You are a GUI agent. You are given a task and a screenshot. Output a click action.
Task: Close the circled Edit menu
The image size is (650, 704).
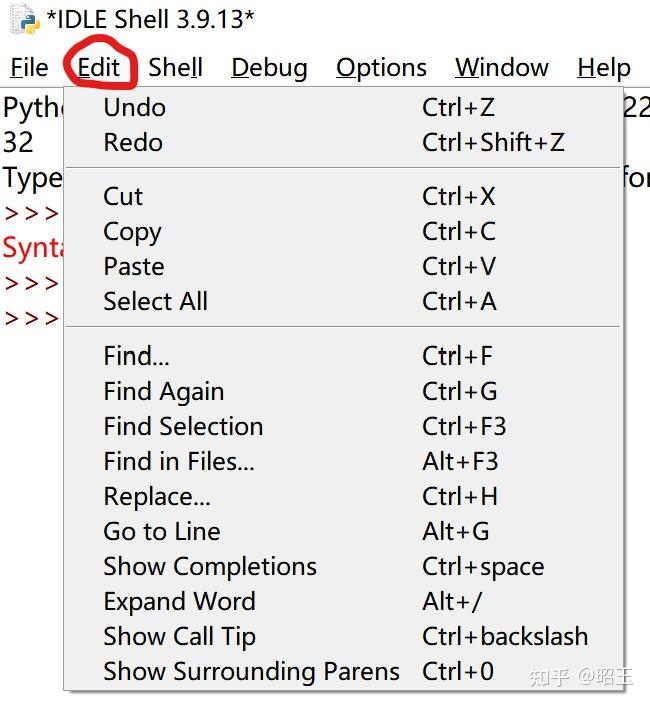(99, 68)
